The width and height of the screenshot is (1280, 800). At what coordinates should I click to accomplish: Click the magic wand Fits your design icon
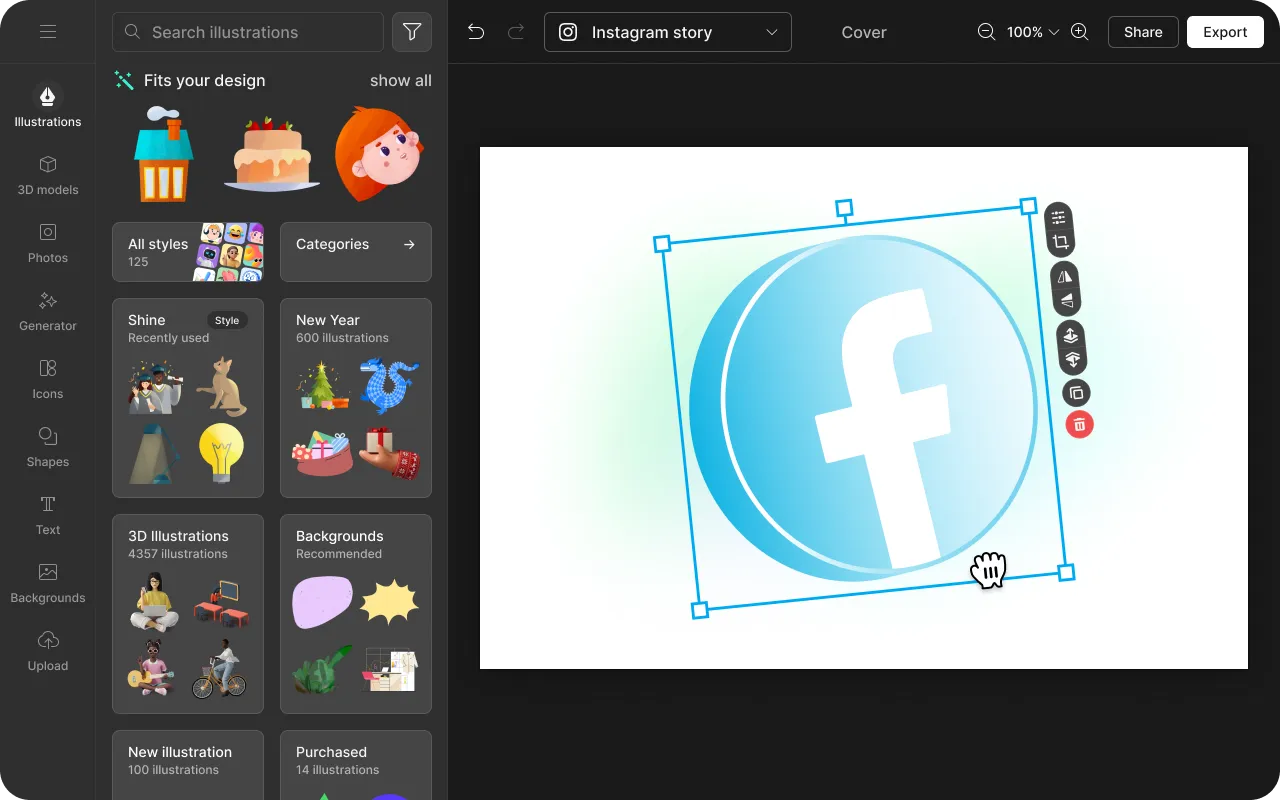pos(124,80)
